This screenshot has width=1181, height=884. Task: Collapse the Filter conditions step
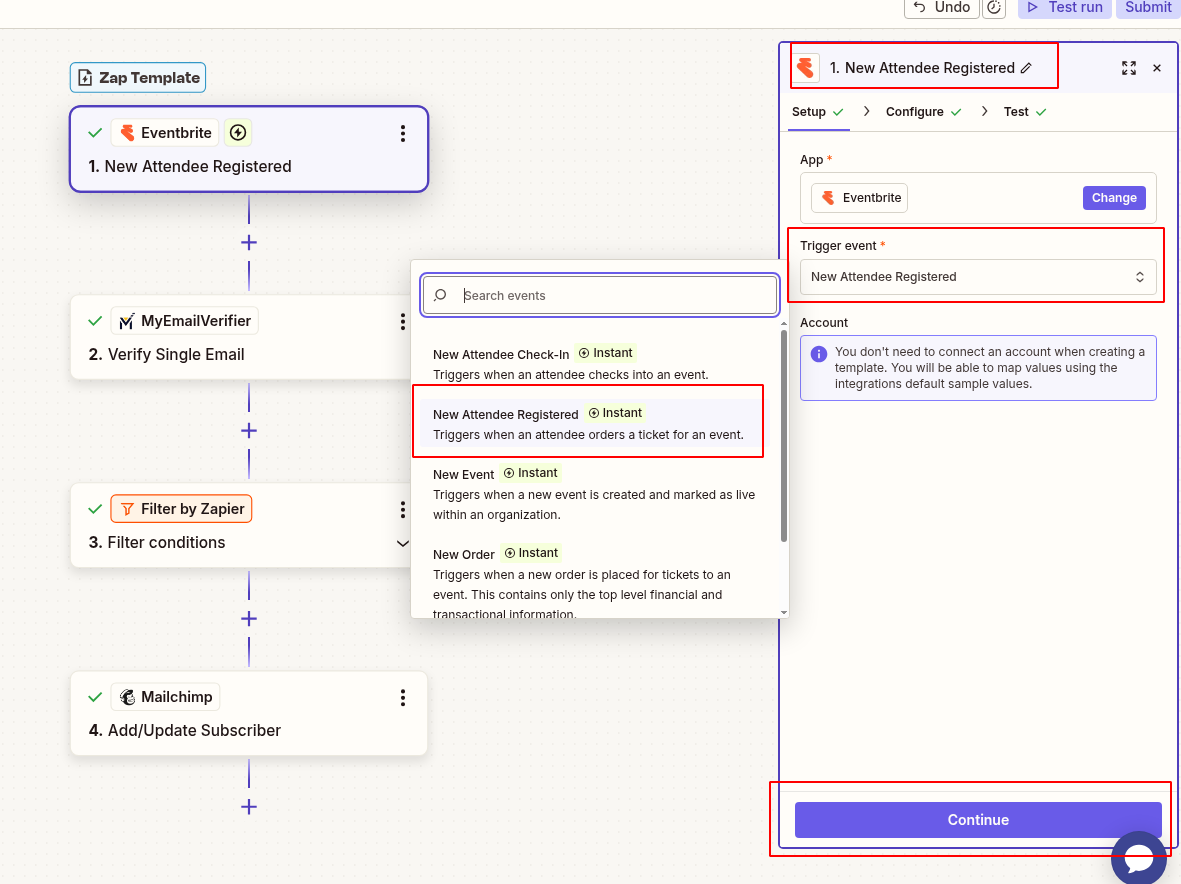pyautogui.click(x=403, y=543)
